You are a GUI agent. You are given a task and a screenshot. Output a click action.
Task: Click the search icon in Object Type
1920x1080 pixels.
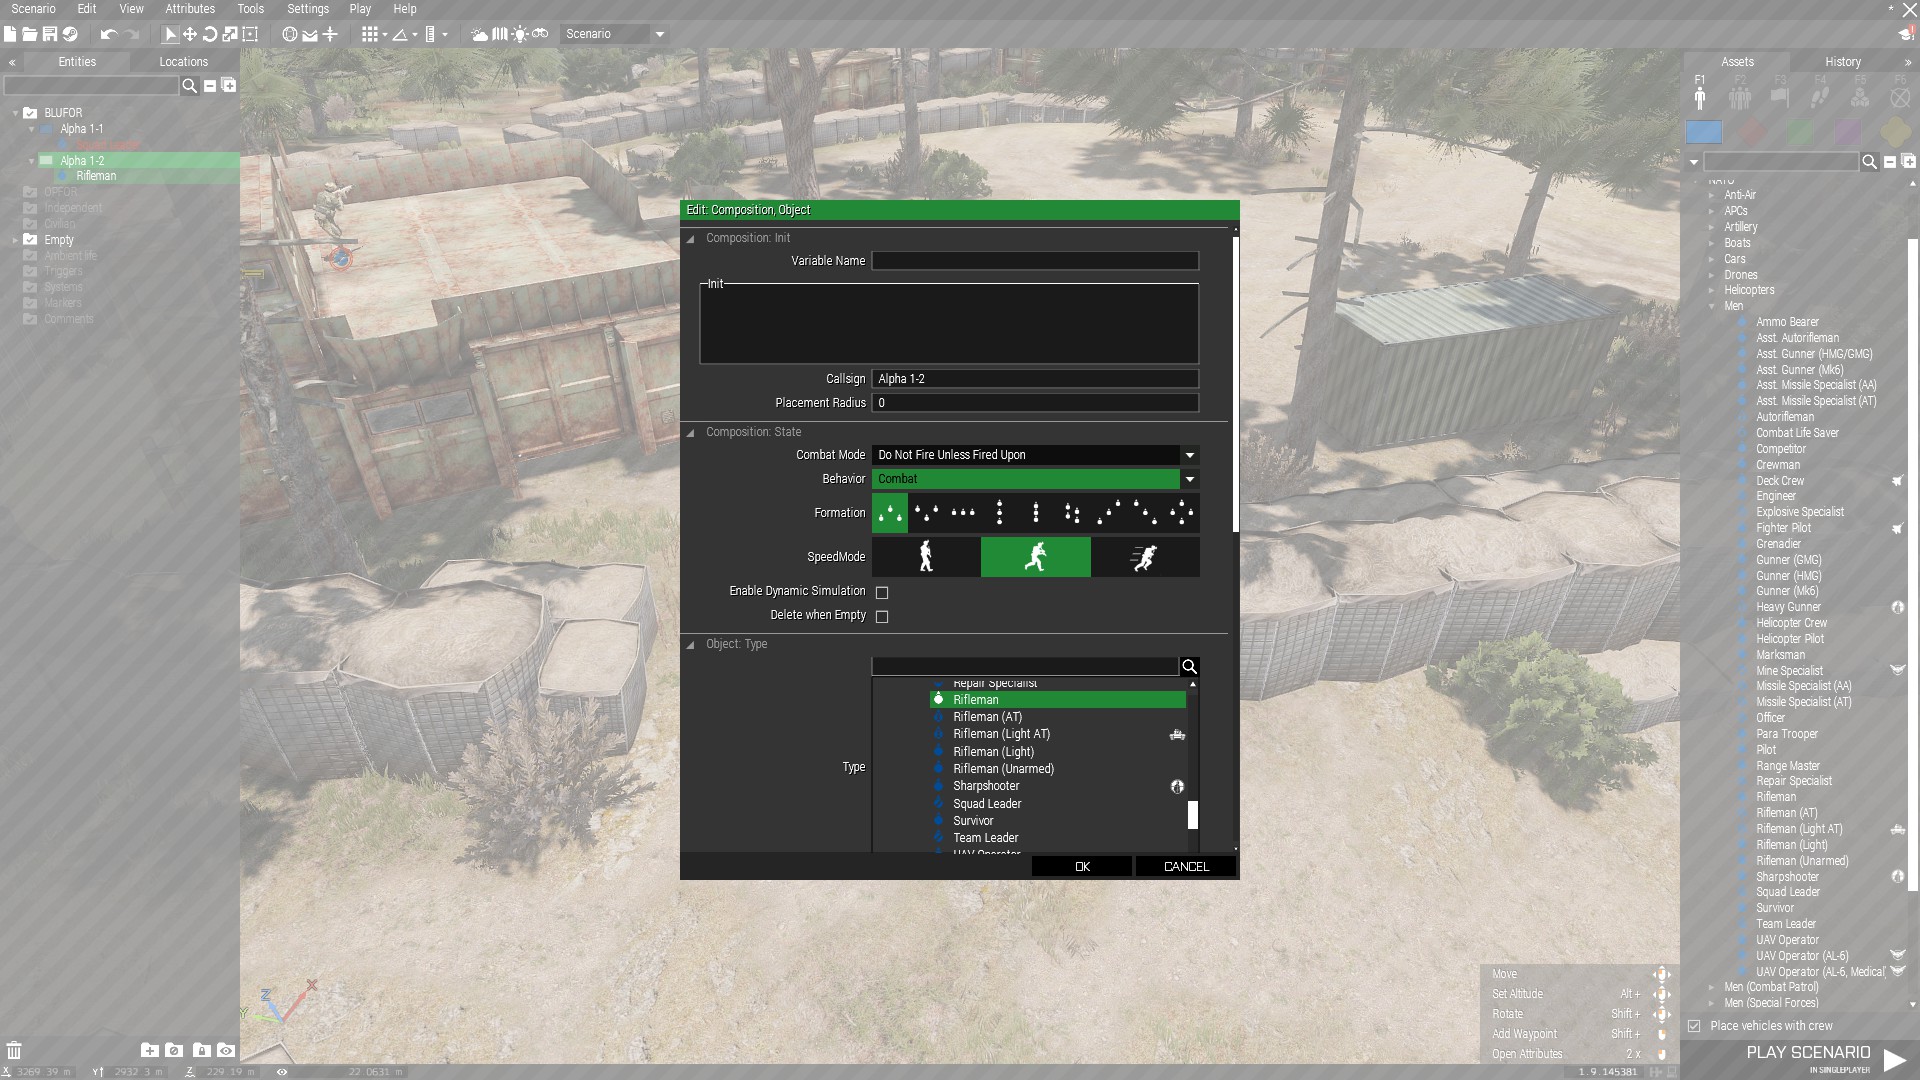[1189, 667]
